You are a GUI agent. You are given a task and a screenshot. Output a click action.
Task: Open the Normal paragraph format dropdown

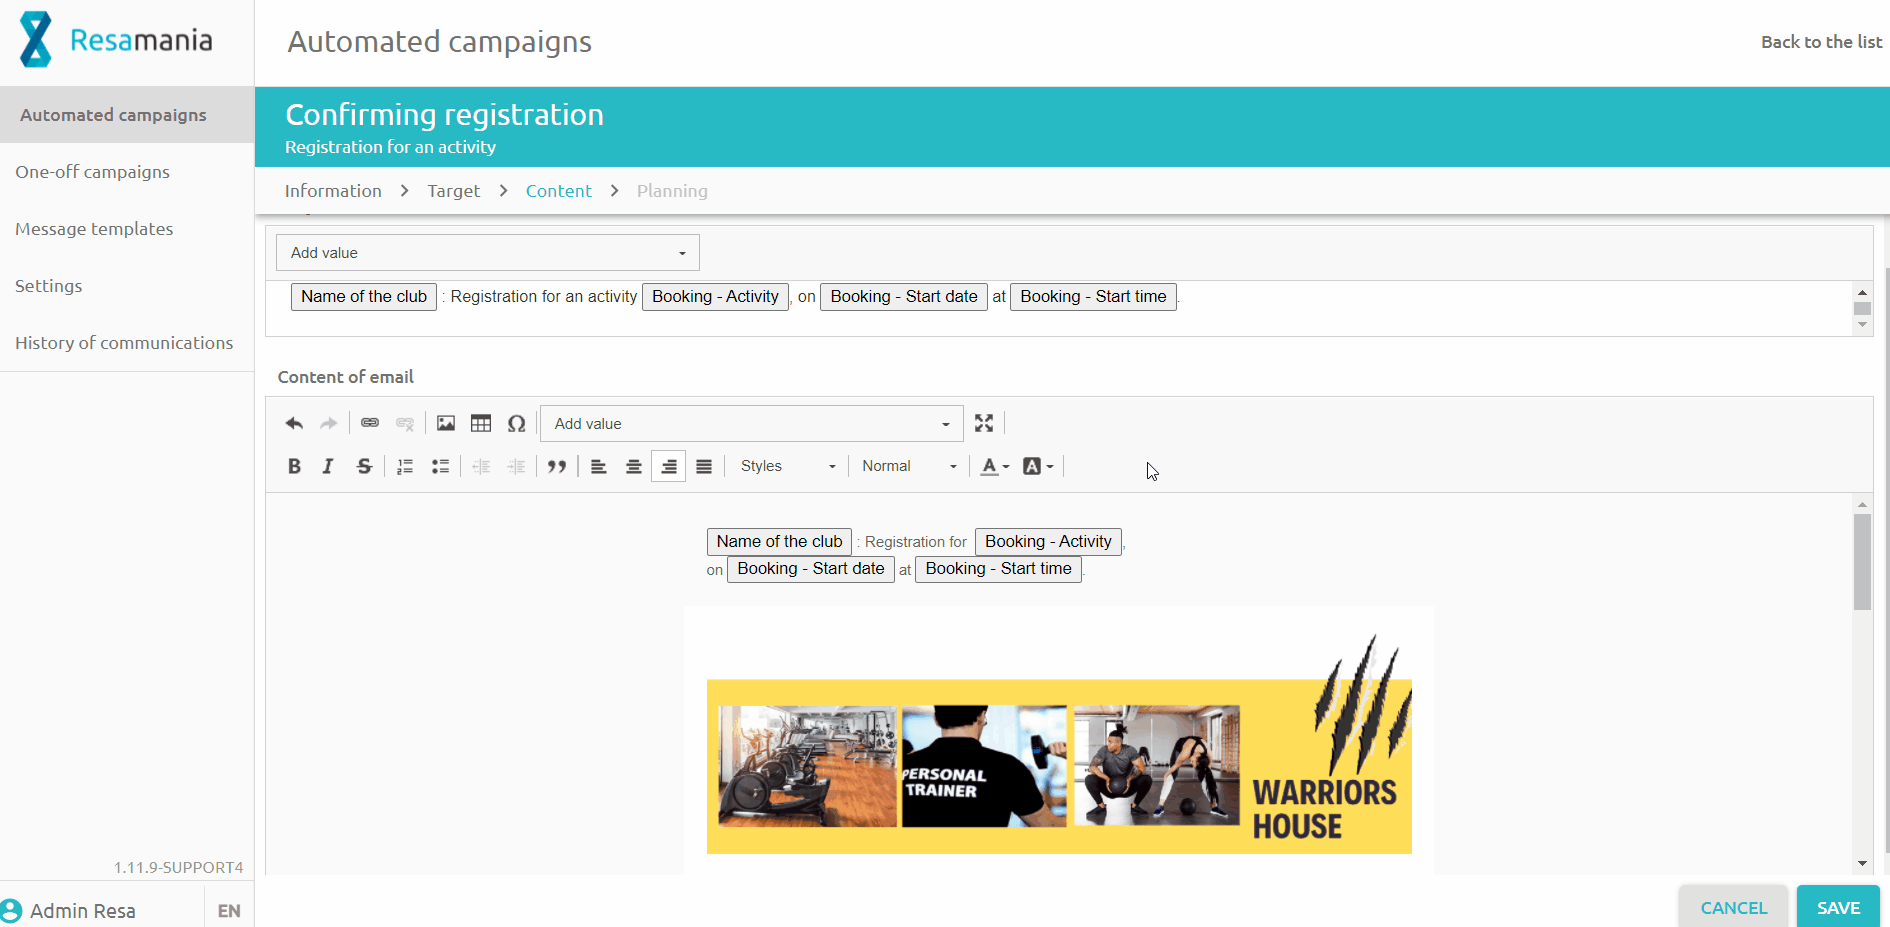908,466
